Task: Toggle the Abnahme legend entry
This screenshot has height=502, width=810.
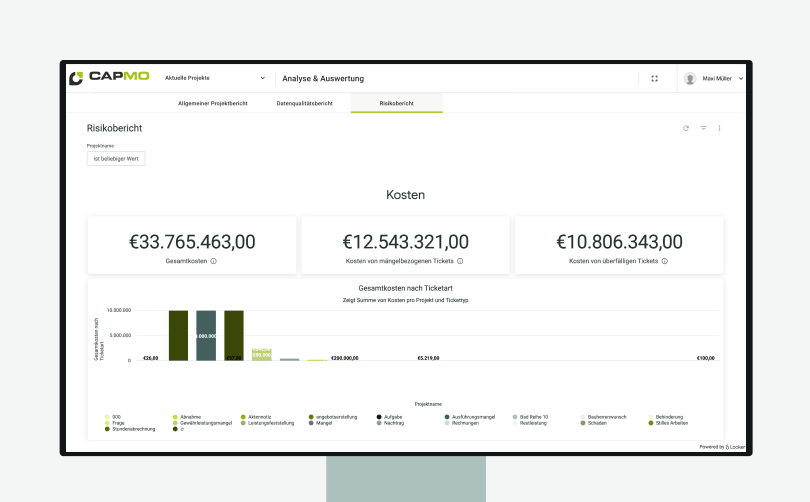Action: 187,417
